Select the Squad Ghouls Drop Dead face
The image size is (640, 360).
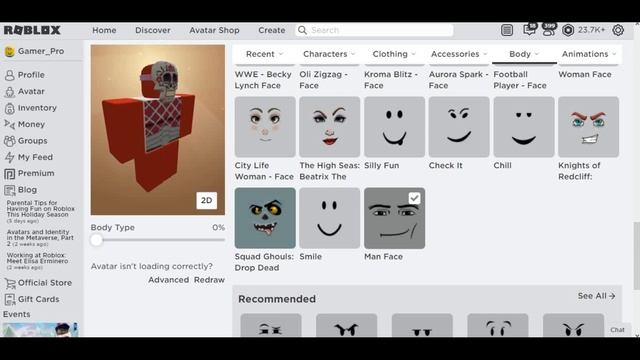(x=265, y=218)
